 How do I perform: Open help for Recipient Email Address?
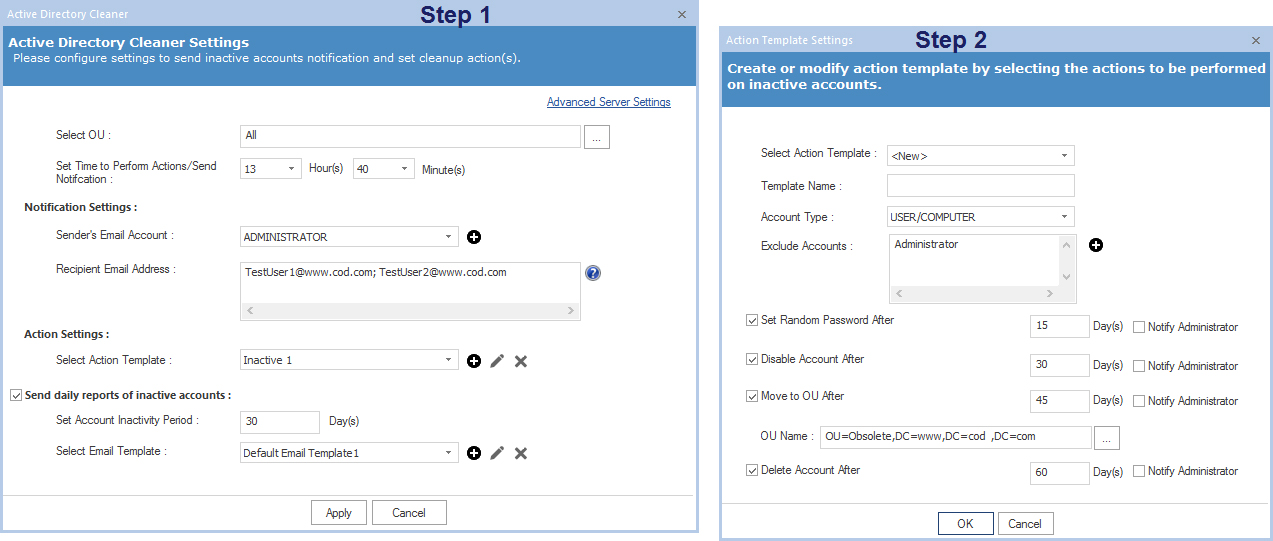593,272
